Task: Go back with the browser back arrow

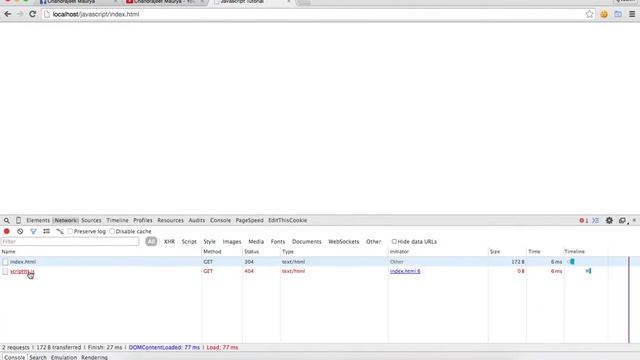Action: click(x=8, y=14)
